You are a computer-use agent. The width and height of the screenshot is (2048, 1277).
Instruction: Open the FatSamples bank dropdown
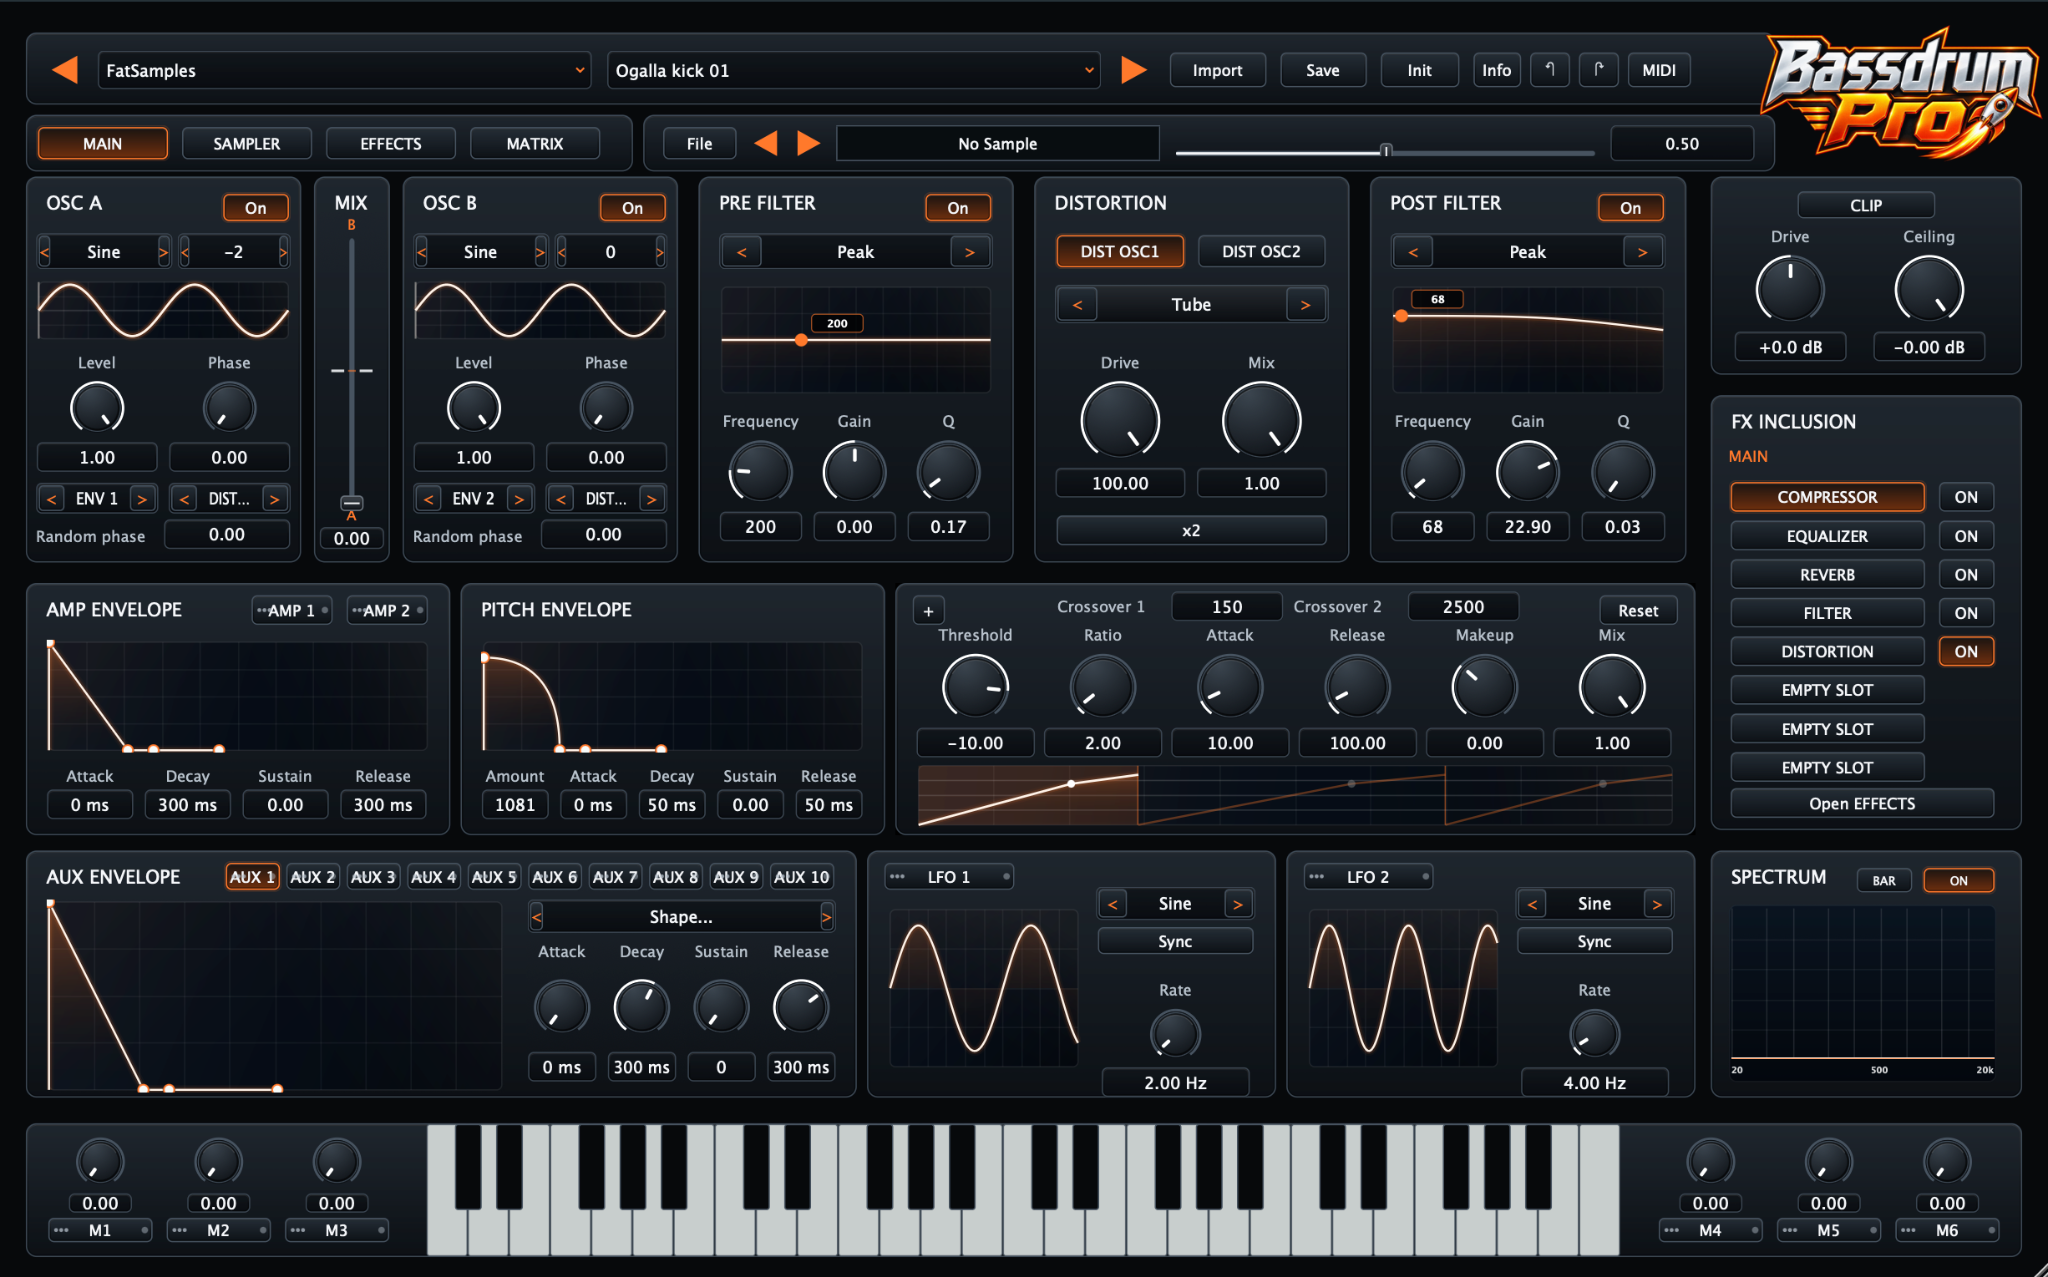click(x=343, y=70)
